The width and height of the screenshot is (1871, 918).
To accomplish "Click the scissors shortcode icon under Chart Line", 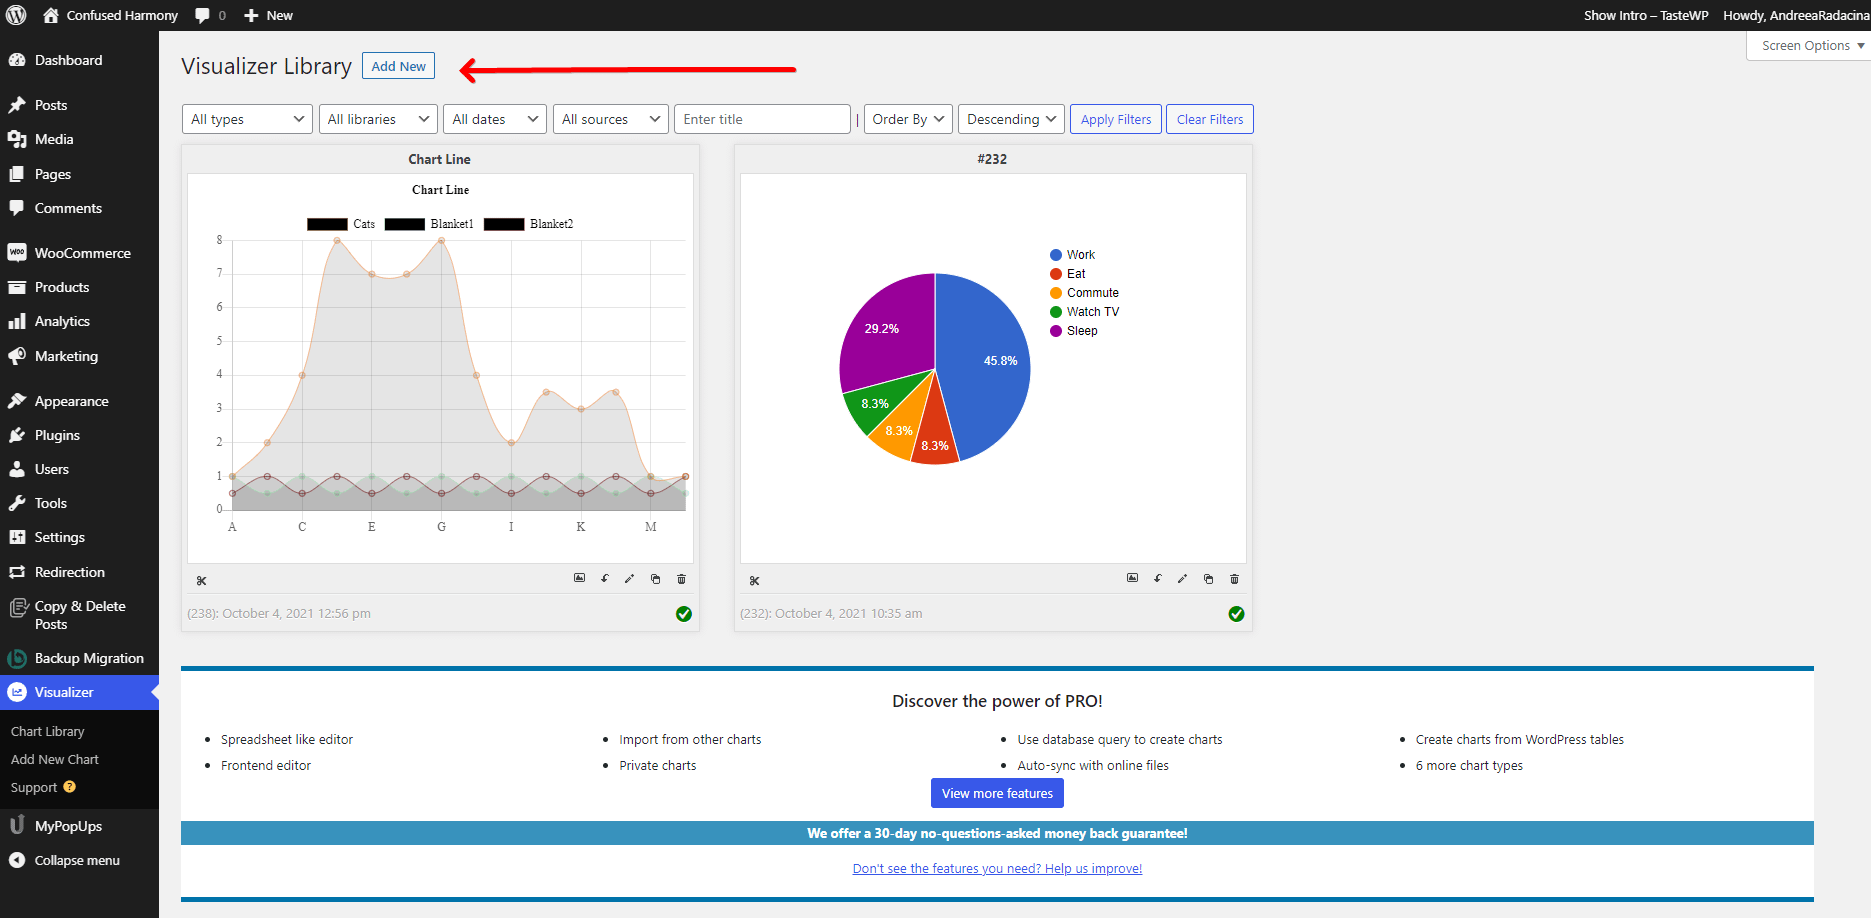I will pyautogui.click(x=201, y=581).
